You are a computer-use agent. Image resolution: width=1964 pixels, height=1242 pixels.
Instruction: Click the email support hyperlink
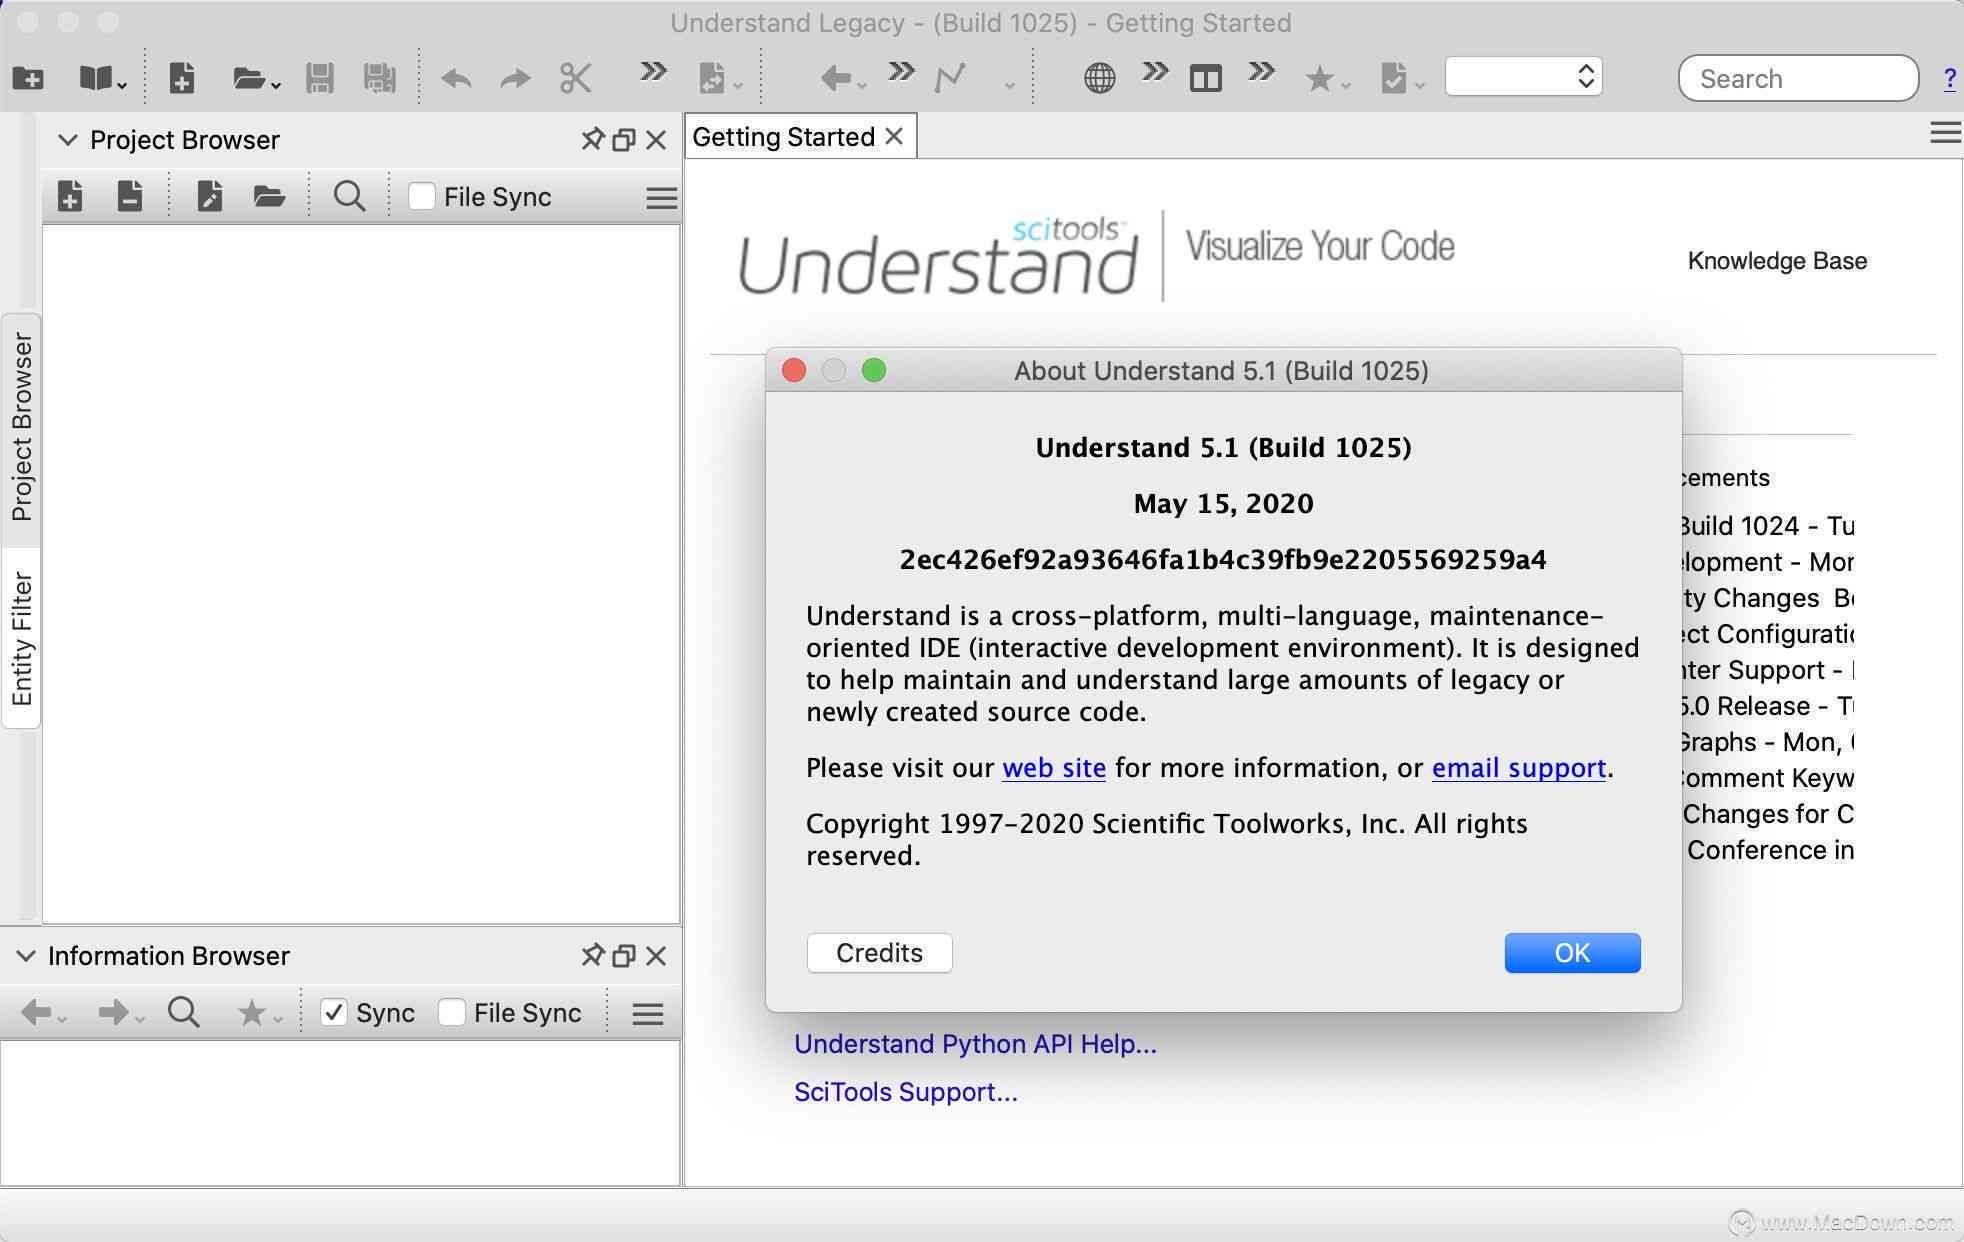pyautogui.click(x=1518, y=768)
